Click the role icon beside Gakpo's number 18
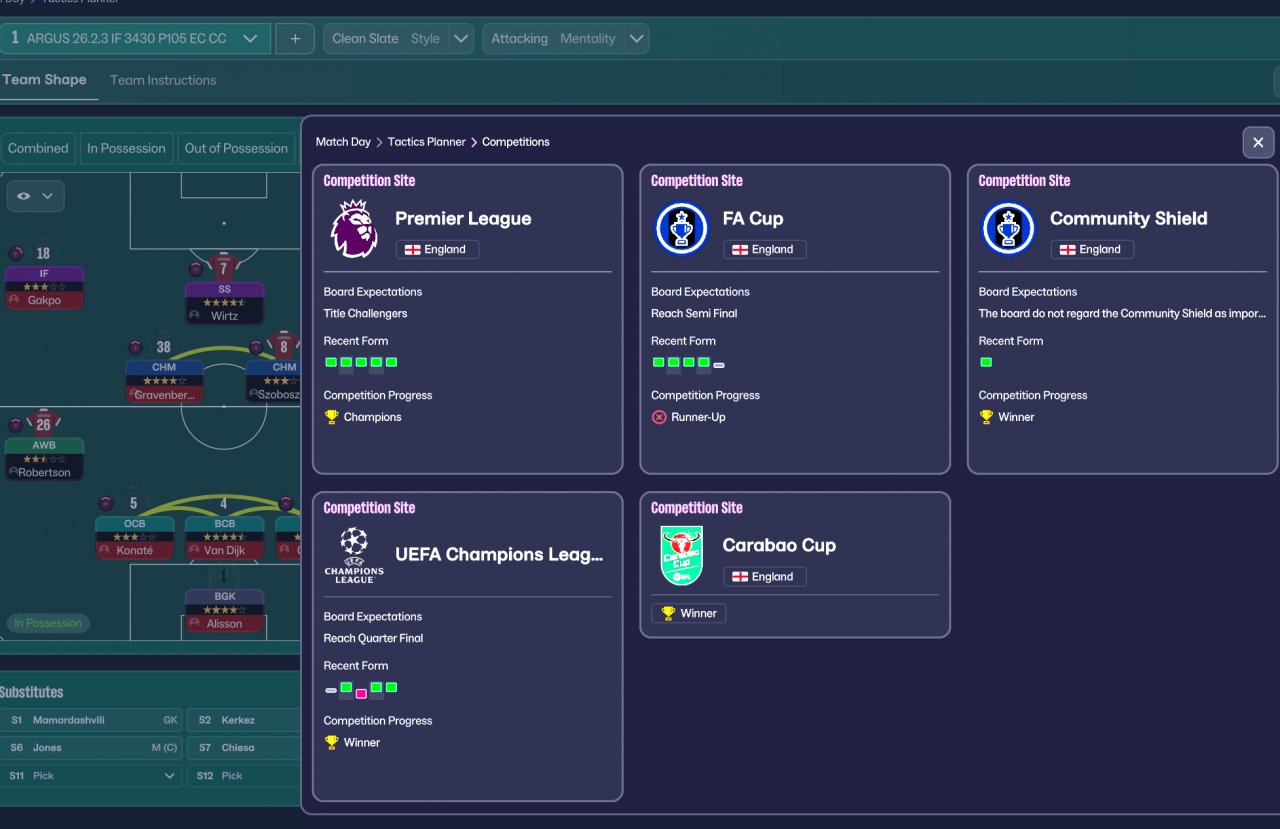This screenshot has height=829, width=1280. click(15, 253)
